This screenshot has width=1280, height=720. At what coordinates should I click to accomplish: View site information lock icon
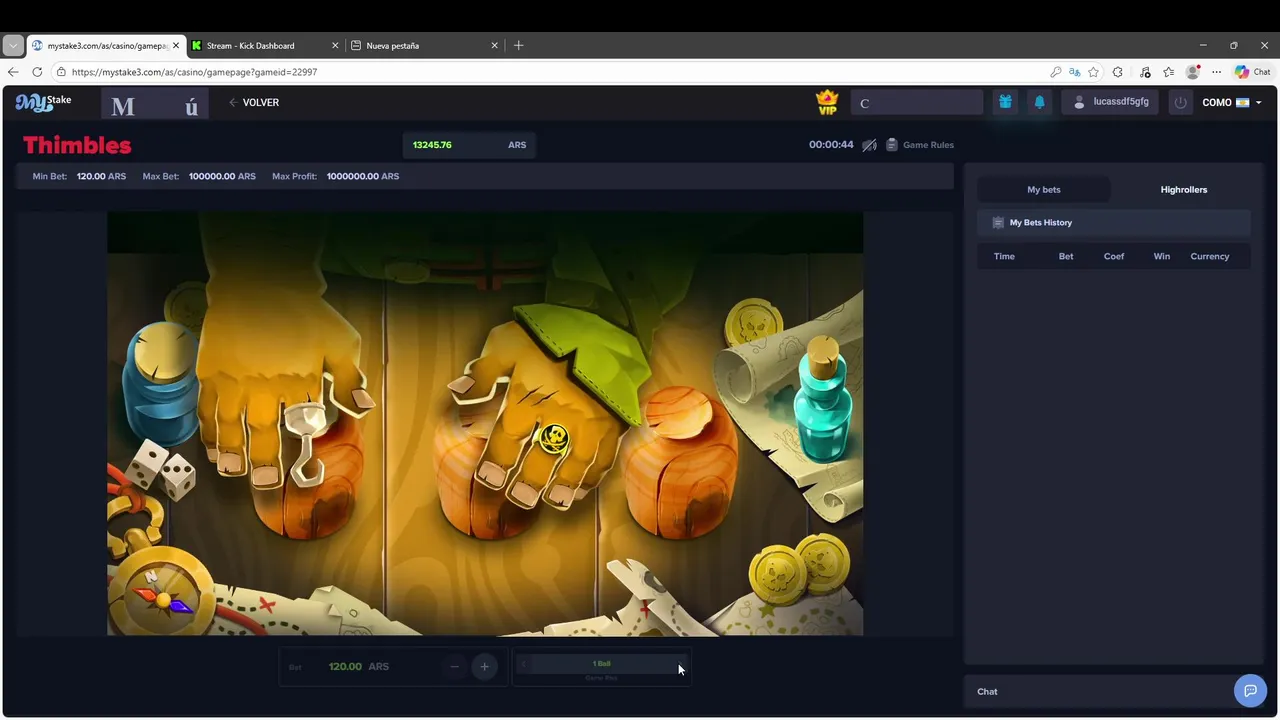[61, 72]
